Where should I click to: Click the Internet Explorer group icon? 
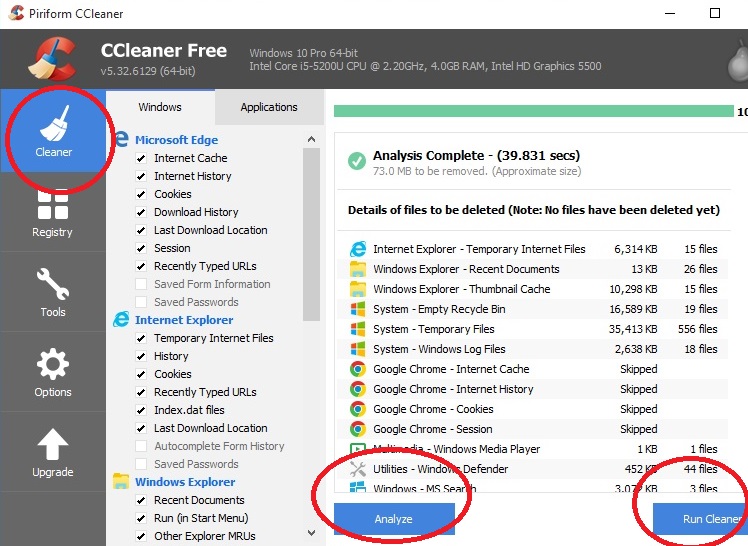pos(121,319)
